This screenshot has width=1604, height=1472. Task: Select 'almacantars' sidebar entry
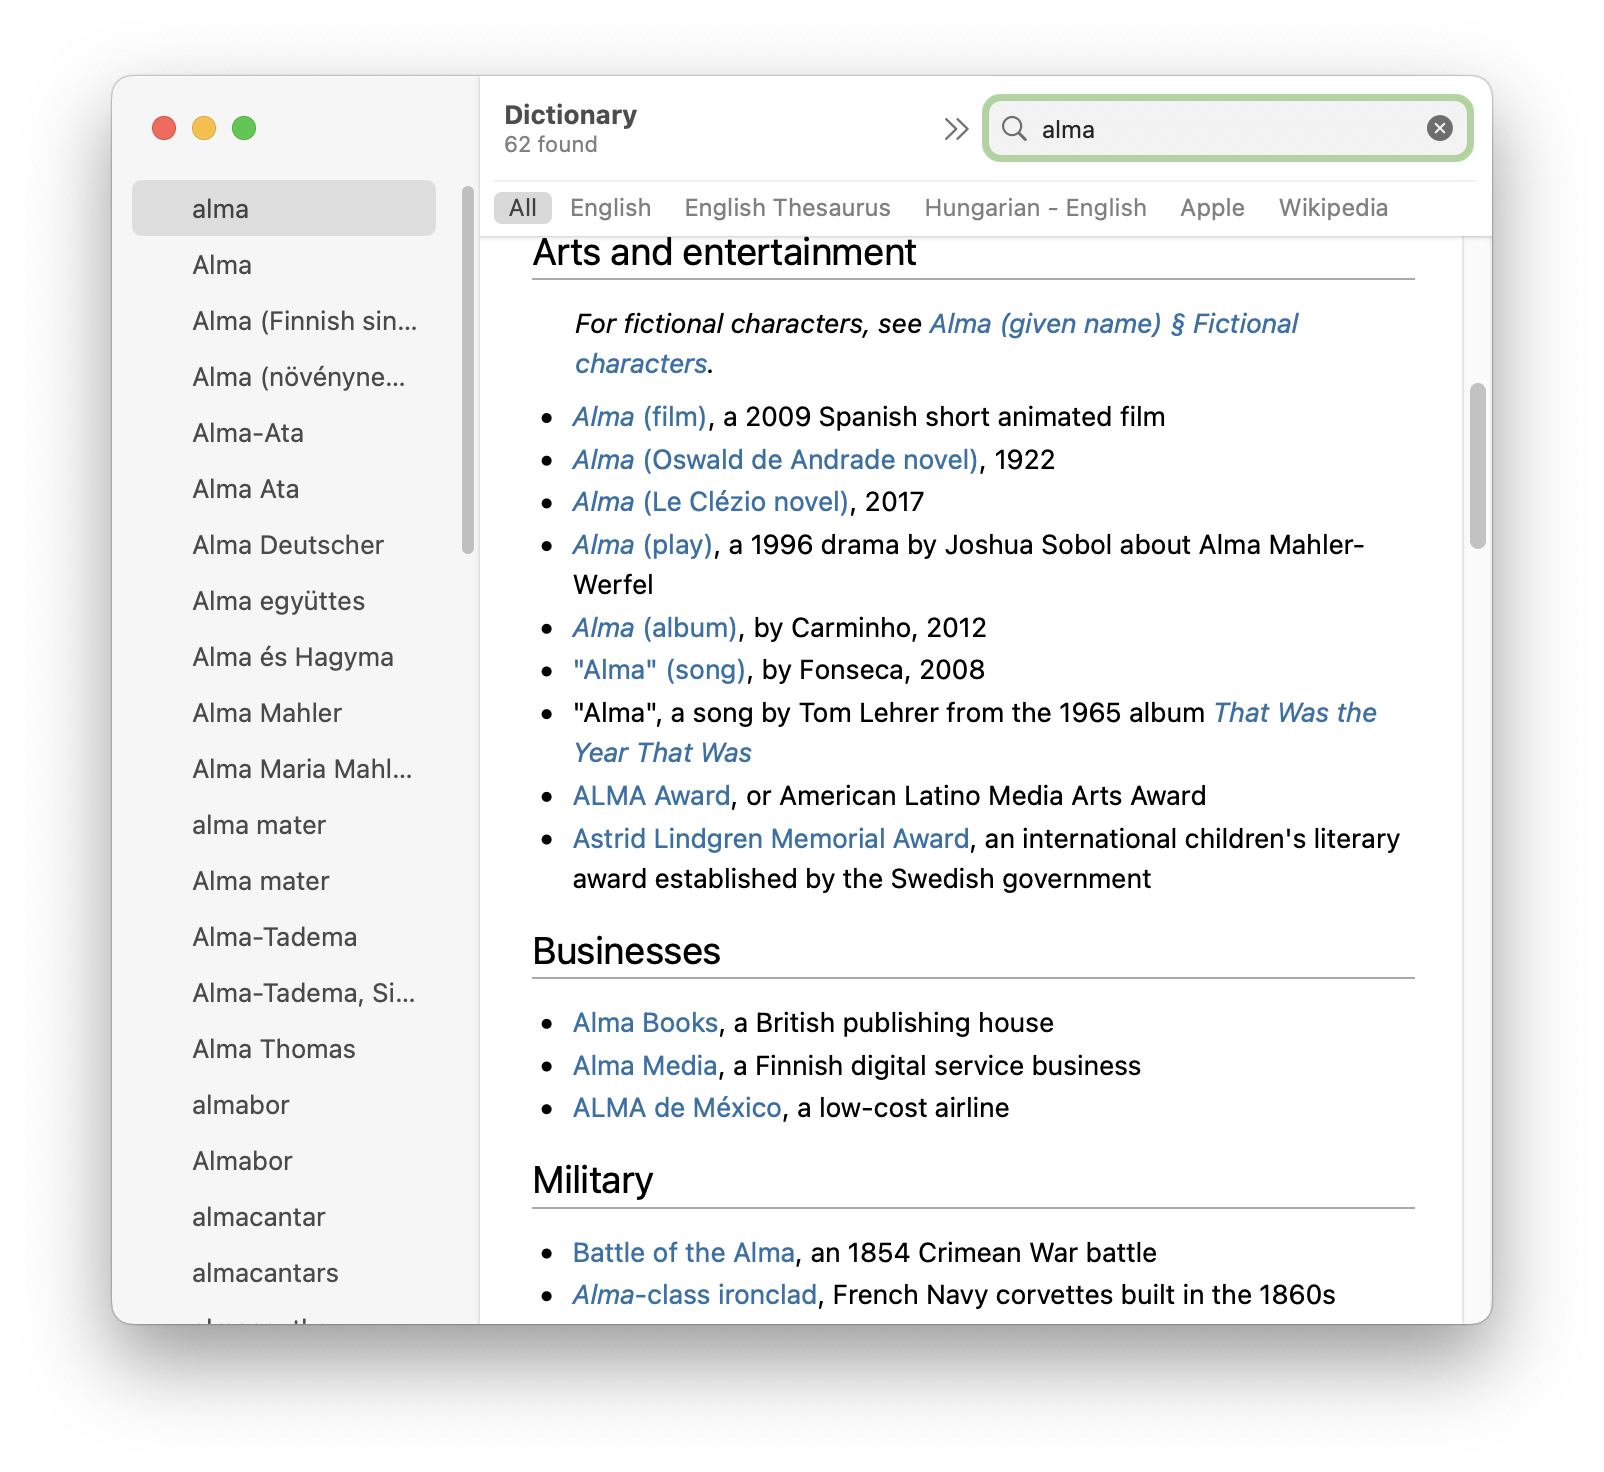tap(284, 1273)
